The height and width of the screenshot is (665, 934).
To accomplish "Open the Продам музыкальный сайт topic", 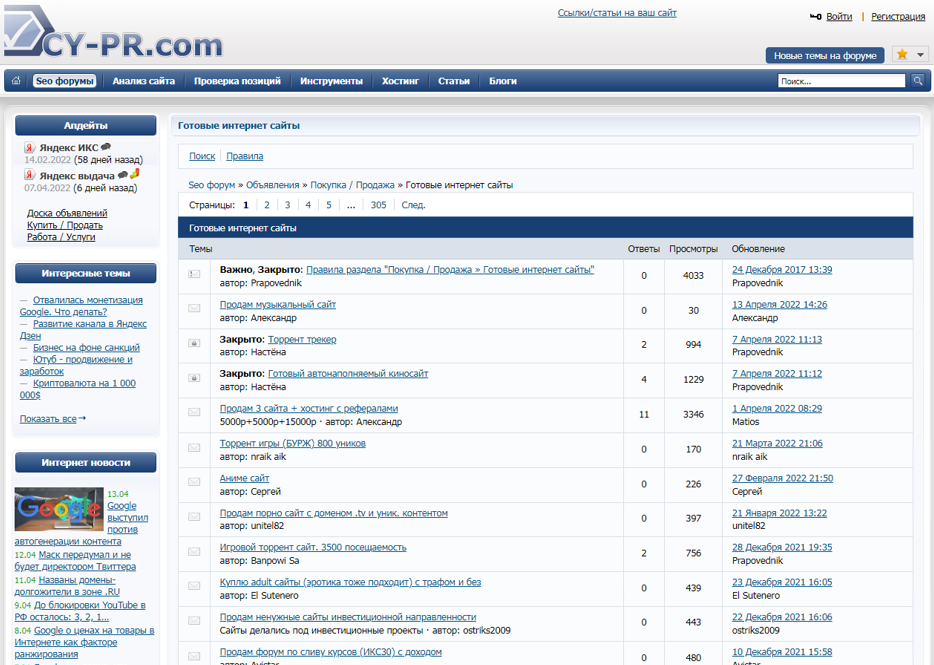I will pyautogui.click(x=278, y=304).
